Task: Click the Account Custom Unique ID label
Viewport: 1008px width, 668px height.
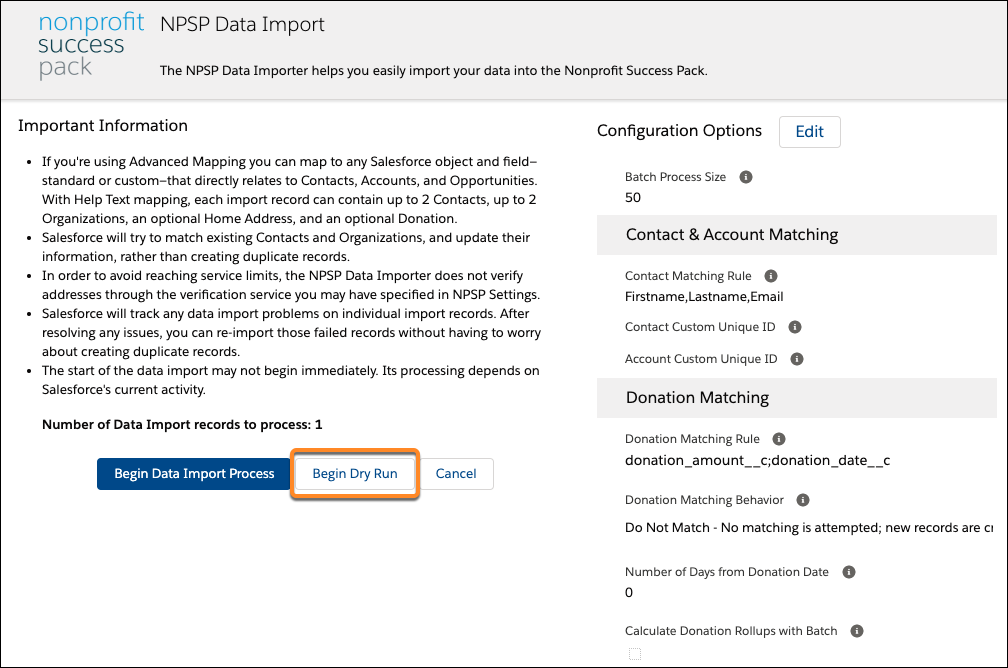Action: tap(701, 359)
